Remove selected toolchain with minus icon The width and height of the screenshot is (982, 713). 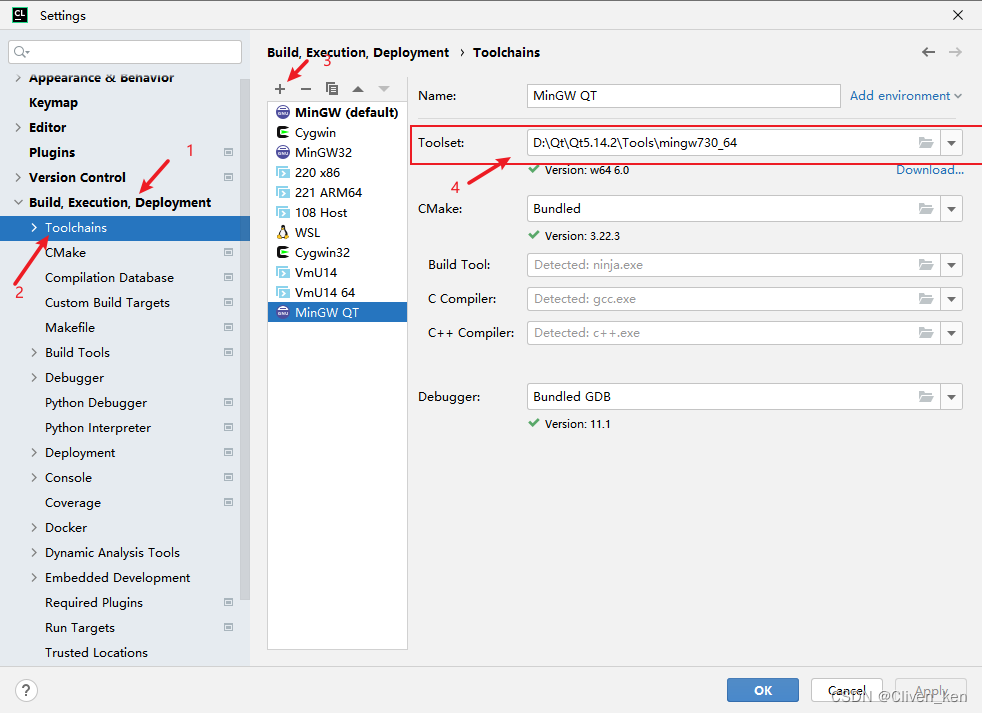pyautogui.click(x=306, y=89)
